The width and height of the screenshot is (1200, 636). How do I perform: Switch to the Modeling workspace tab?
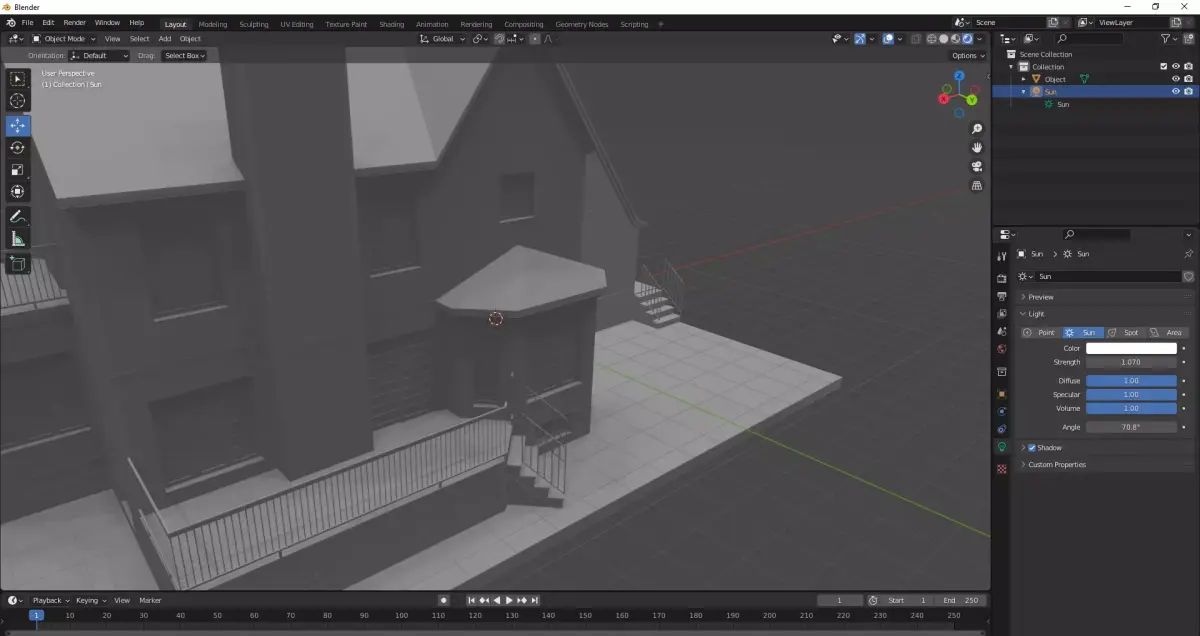213,24
